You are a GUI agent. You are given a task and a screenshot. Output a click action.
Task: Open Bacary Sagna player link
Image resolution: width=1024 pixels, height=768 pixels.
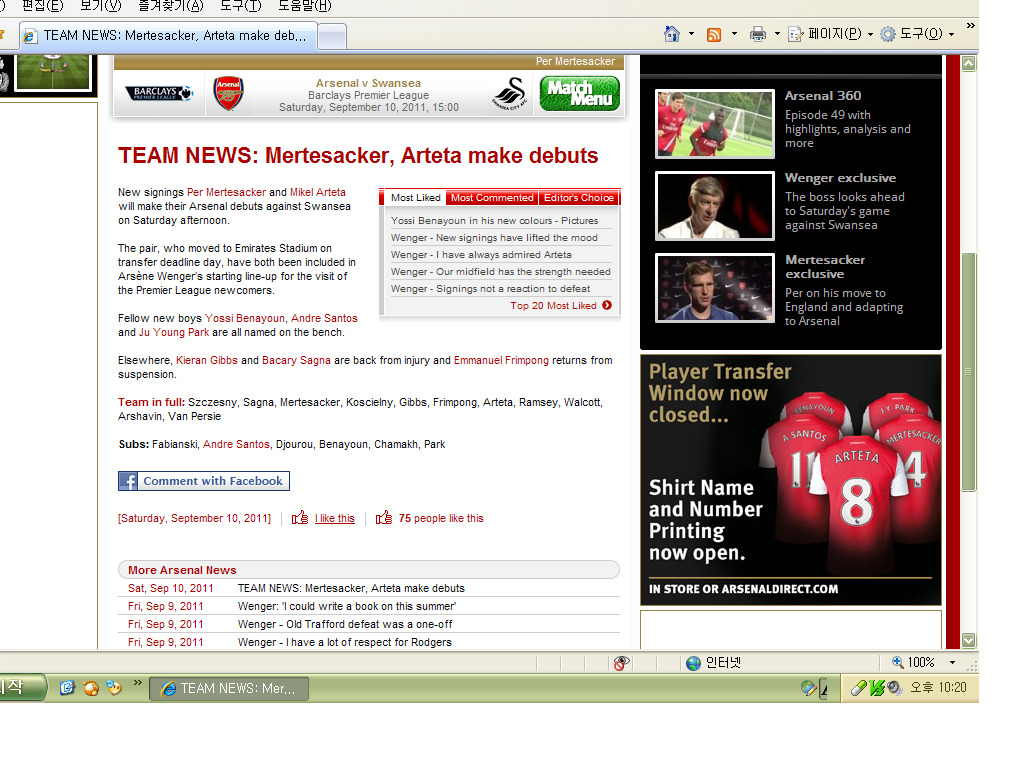click(296, 360)
